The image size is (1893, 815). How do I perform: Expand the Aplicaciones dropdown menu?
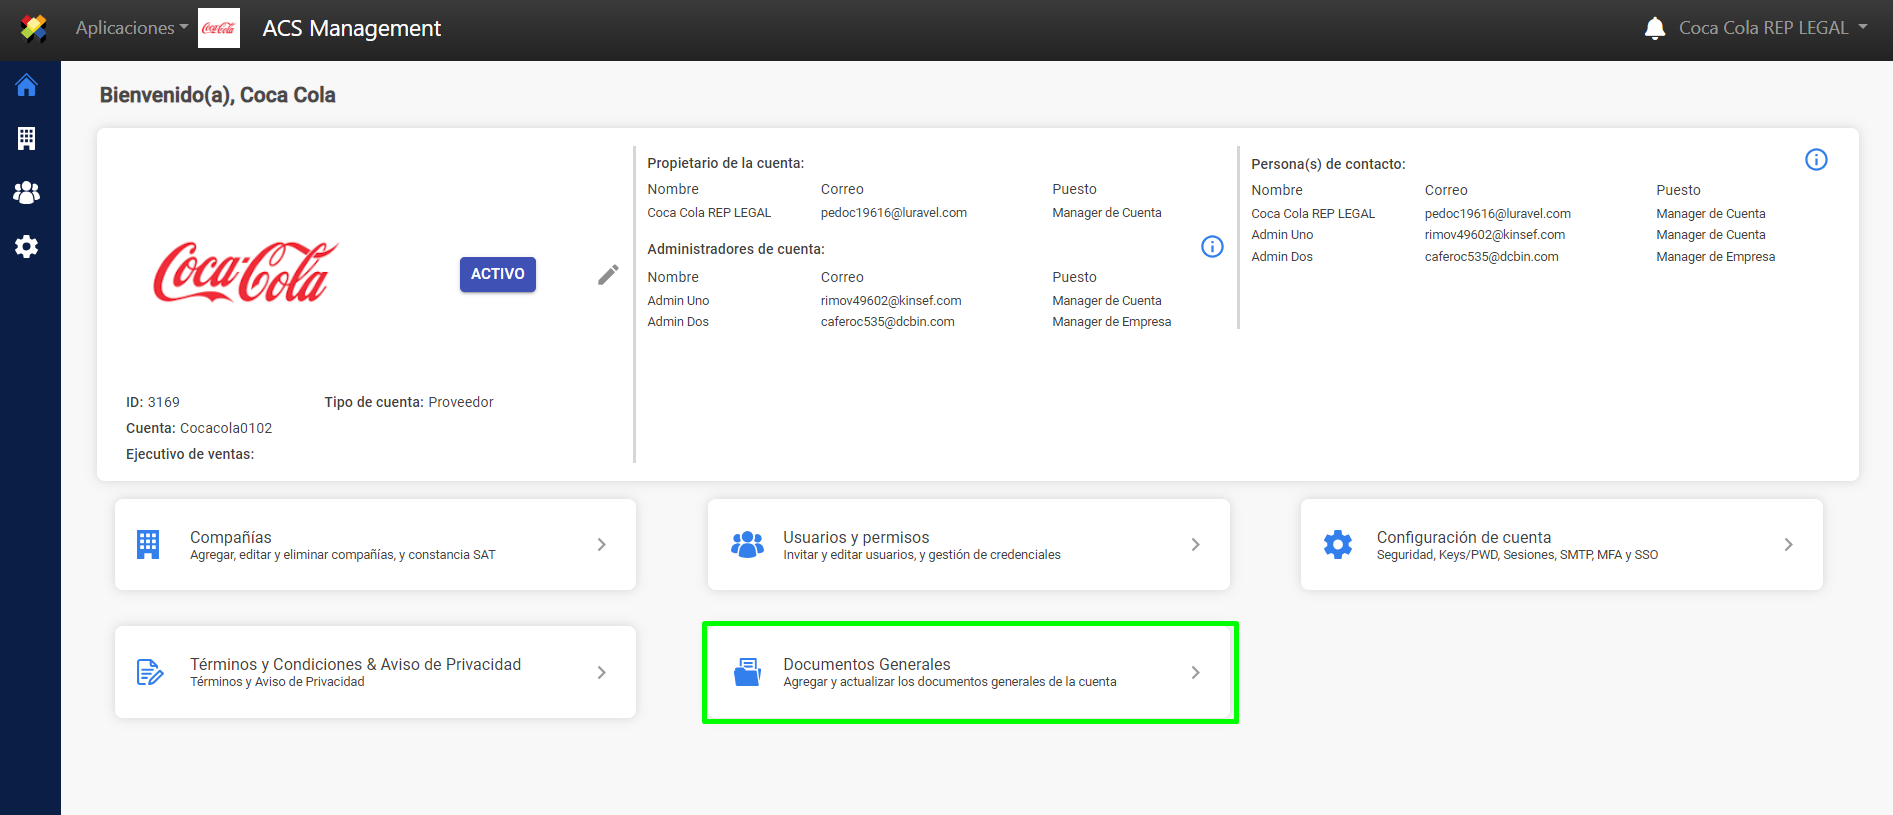[x=131, y=28]
